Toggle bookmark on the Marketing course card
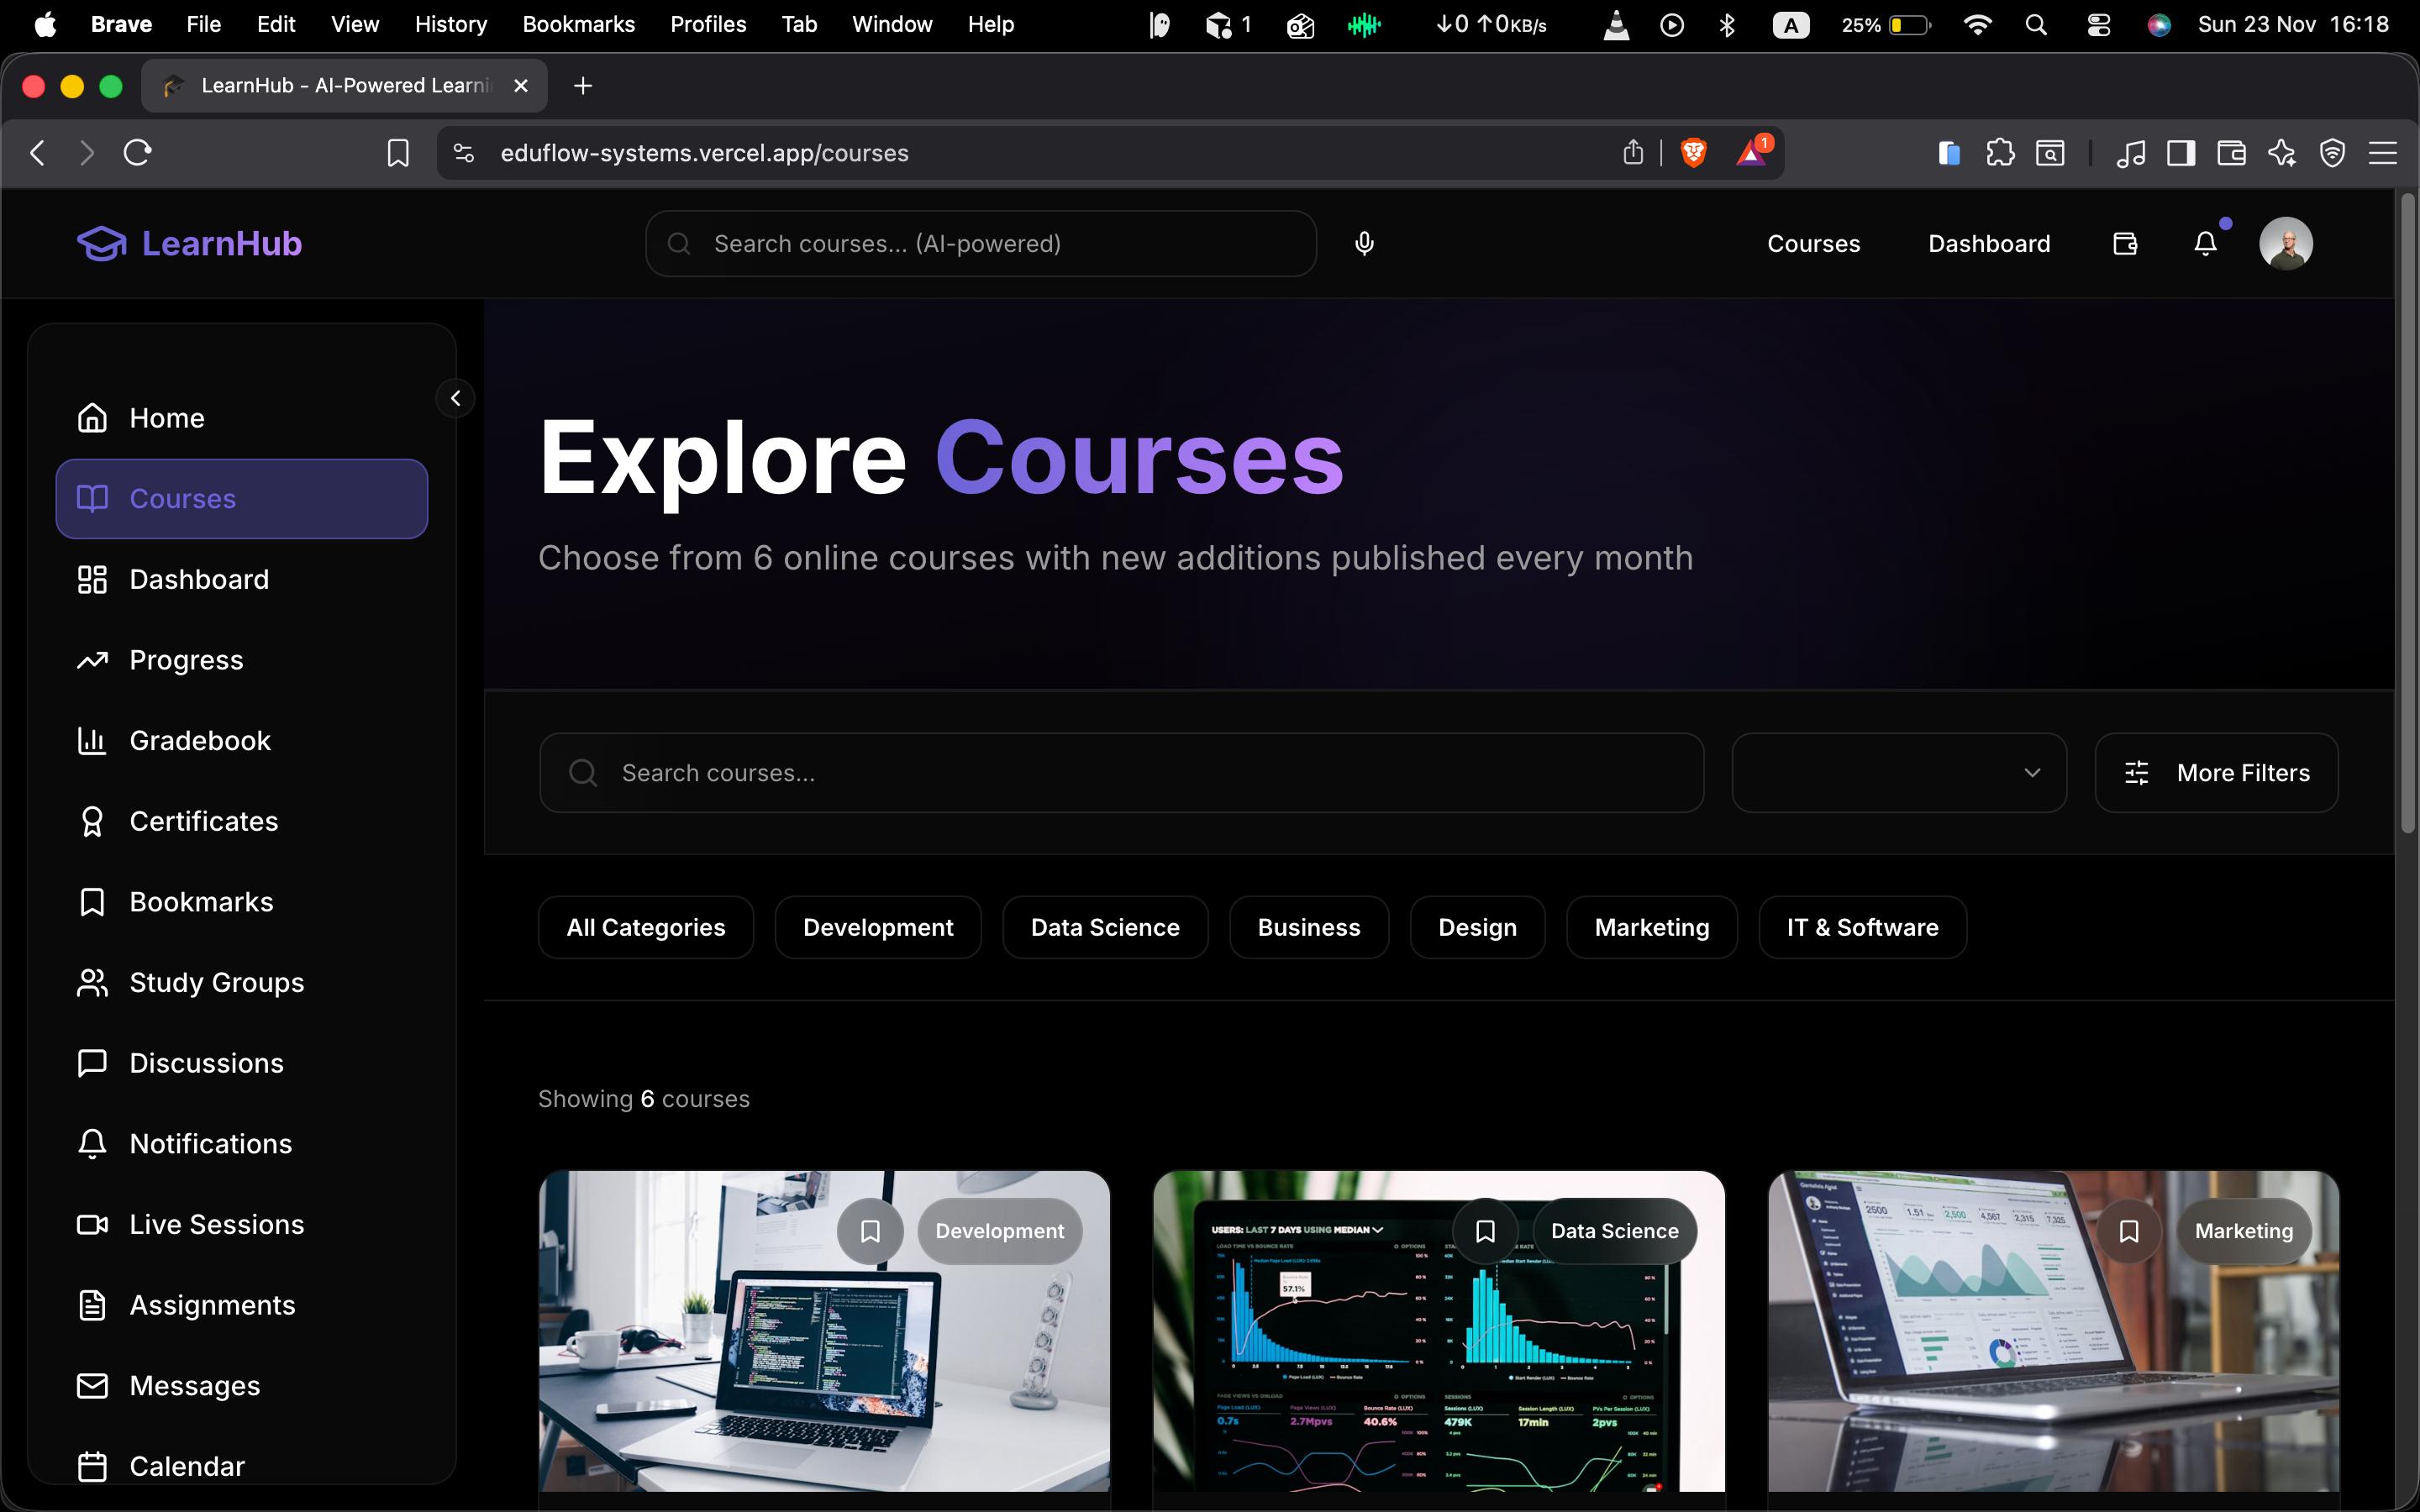2420x1512 pixels. coord(2129,1231)
